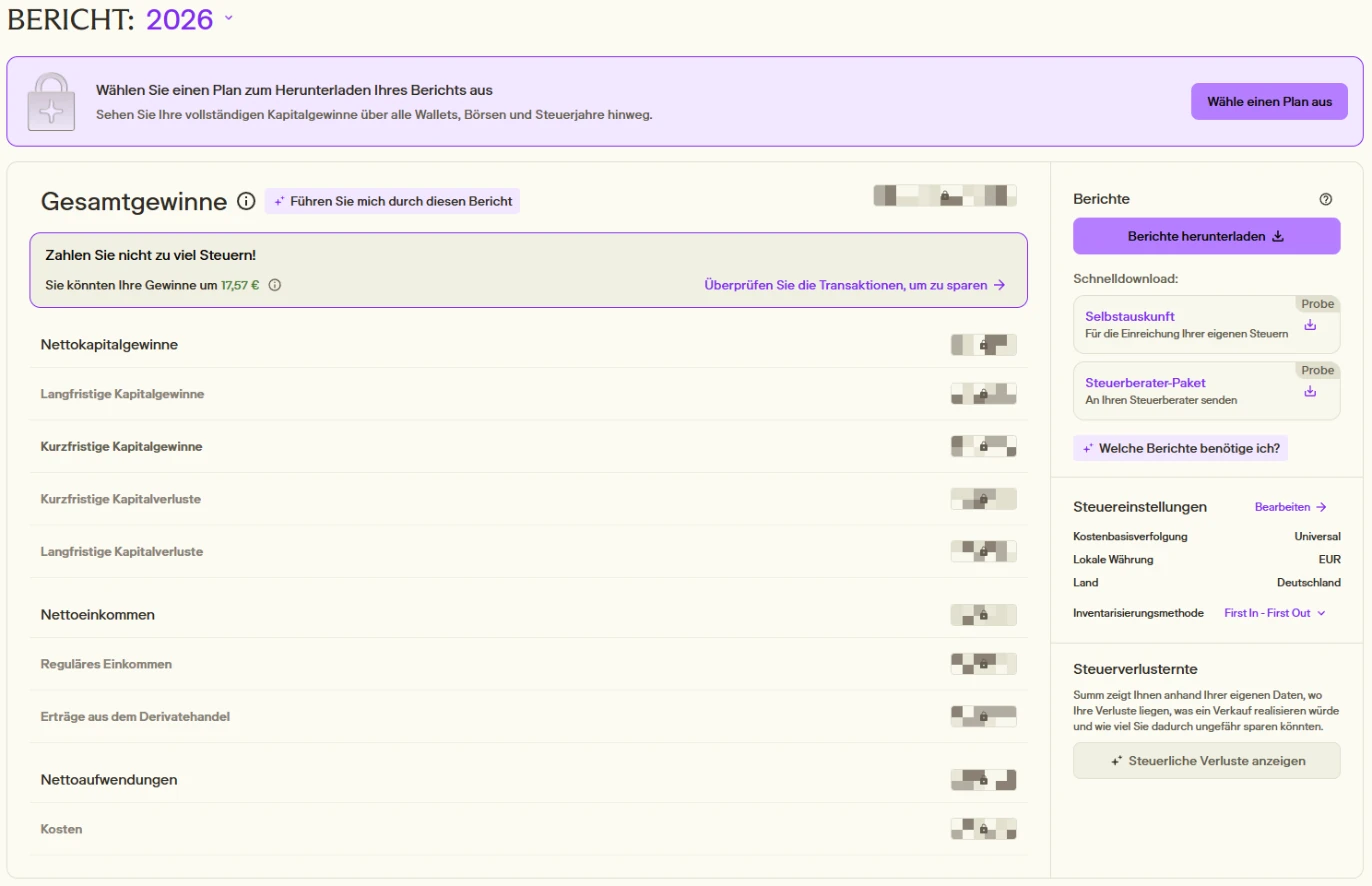This screenshot has width=1372, height=886.
Task: Click the locked value for Kurzfristige Kapitalgewinne
Action: pos(983,446)
